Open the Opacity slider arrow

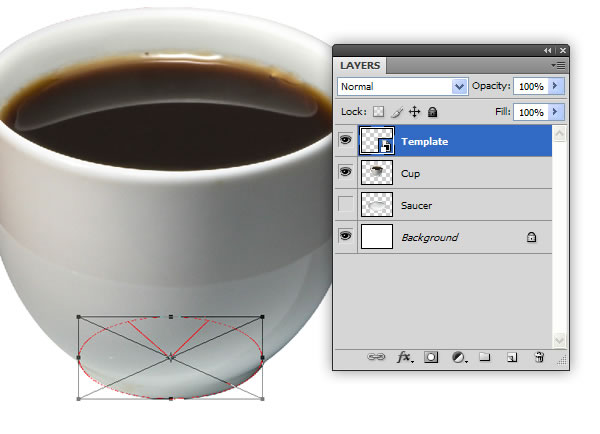tap(556, 86)
